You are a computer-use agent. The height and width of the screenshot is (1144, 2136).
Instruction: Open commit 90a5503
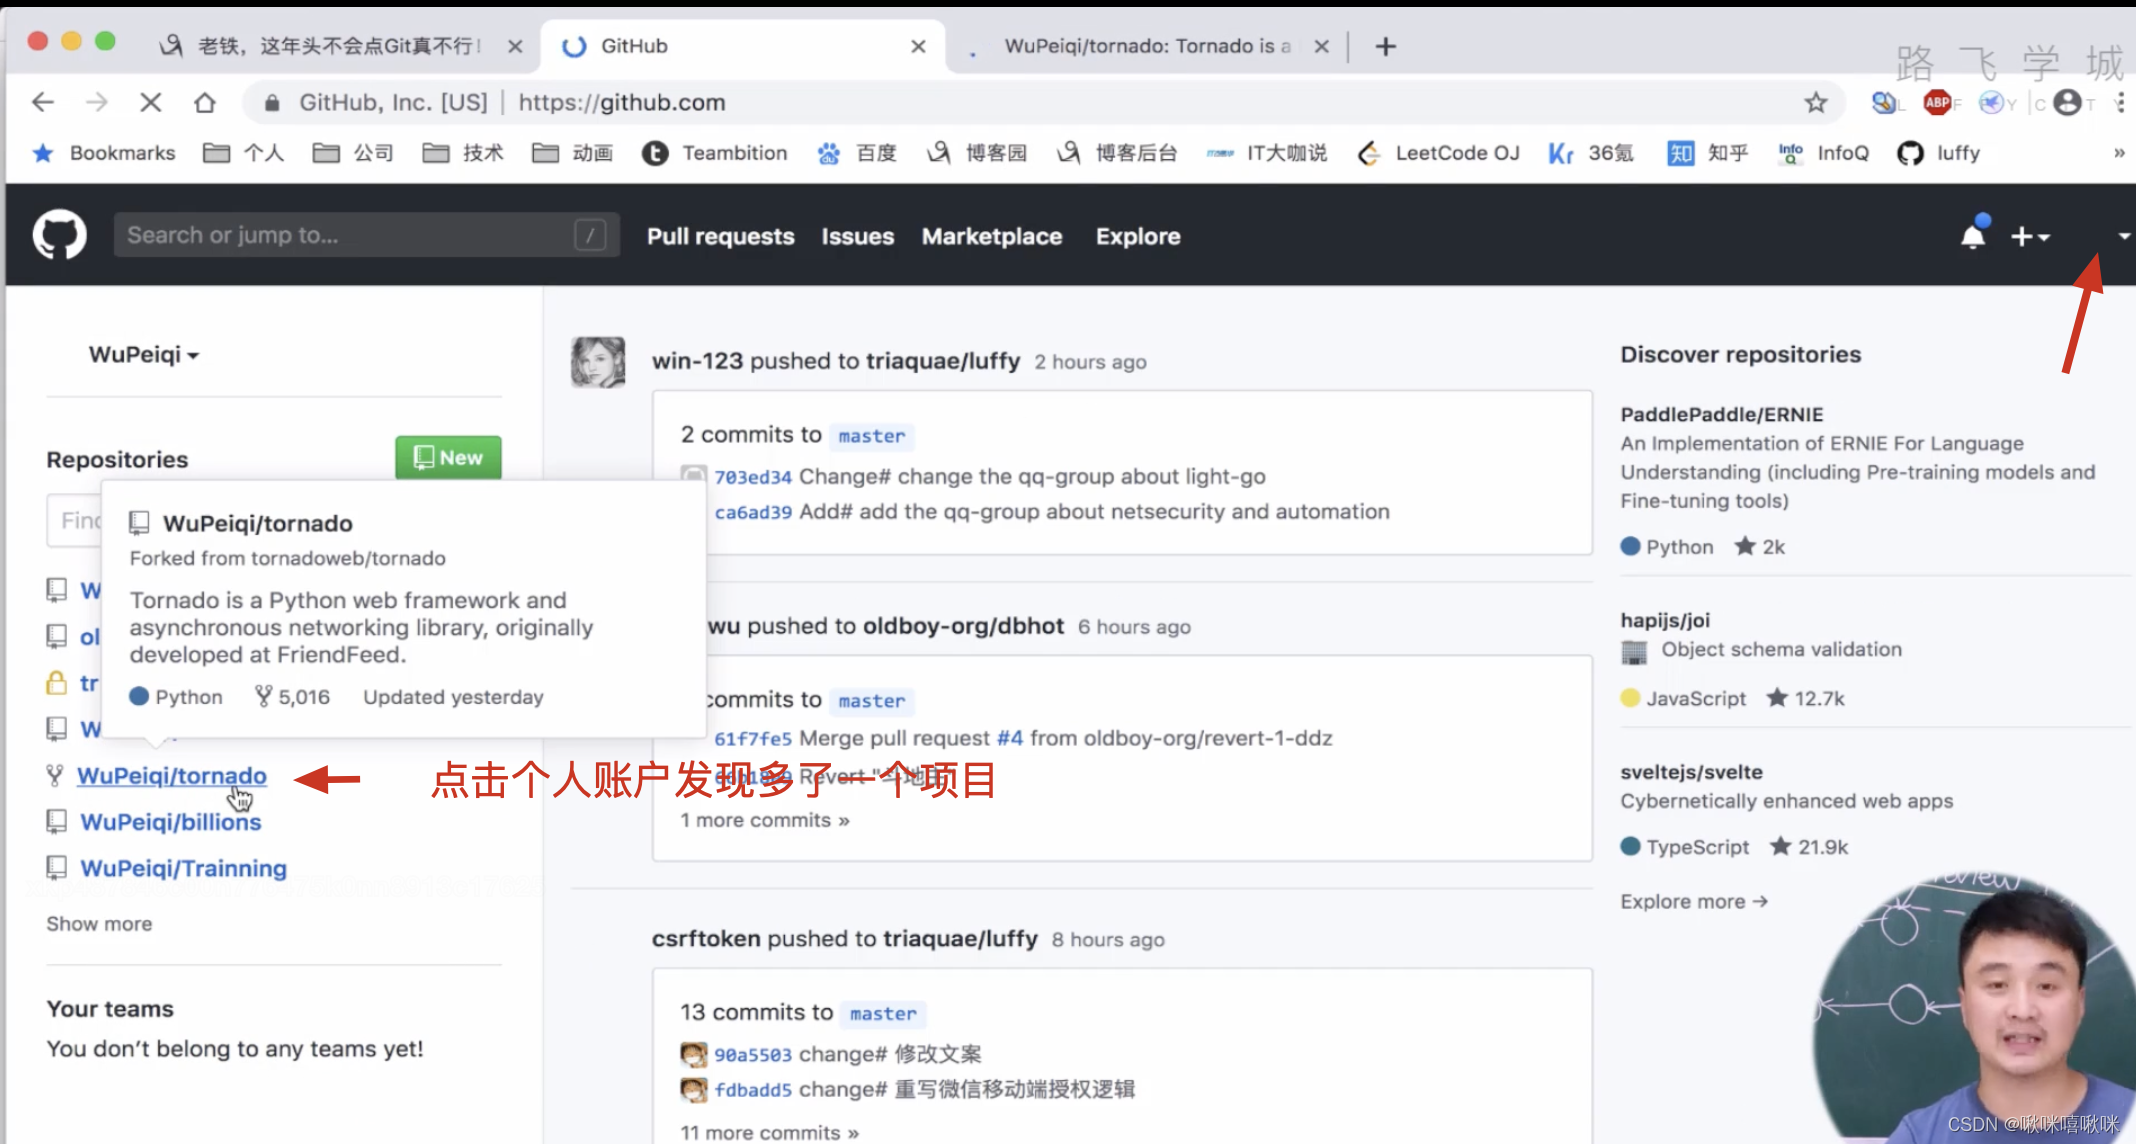[x=752, y=1055]
